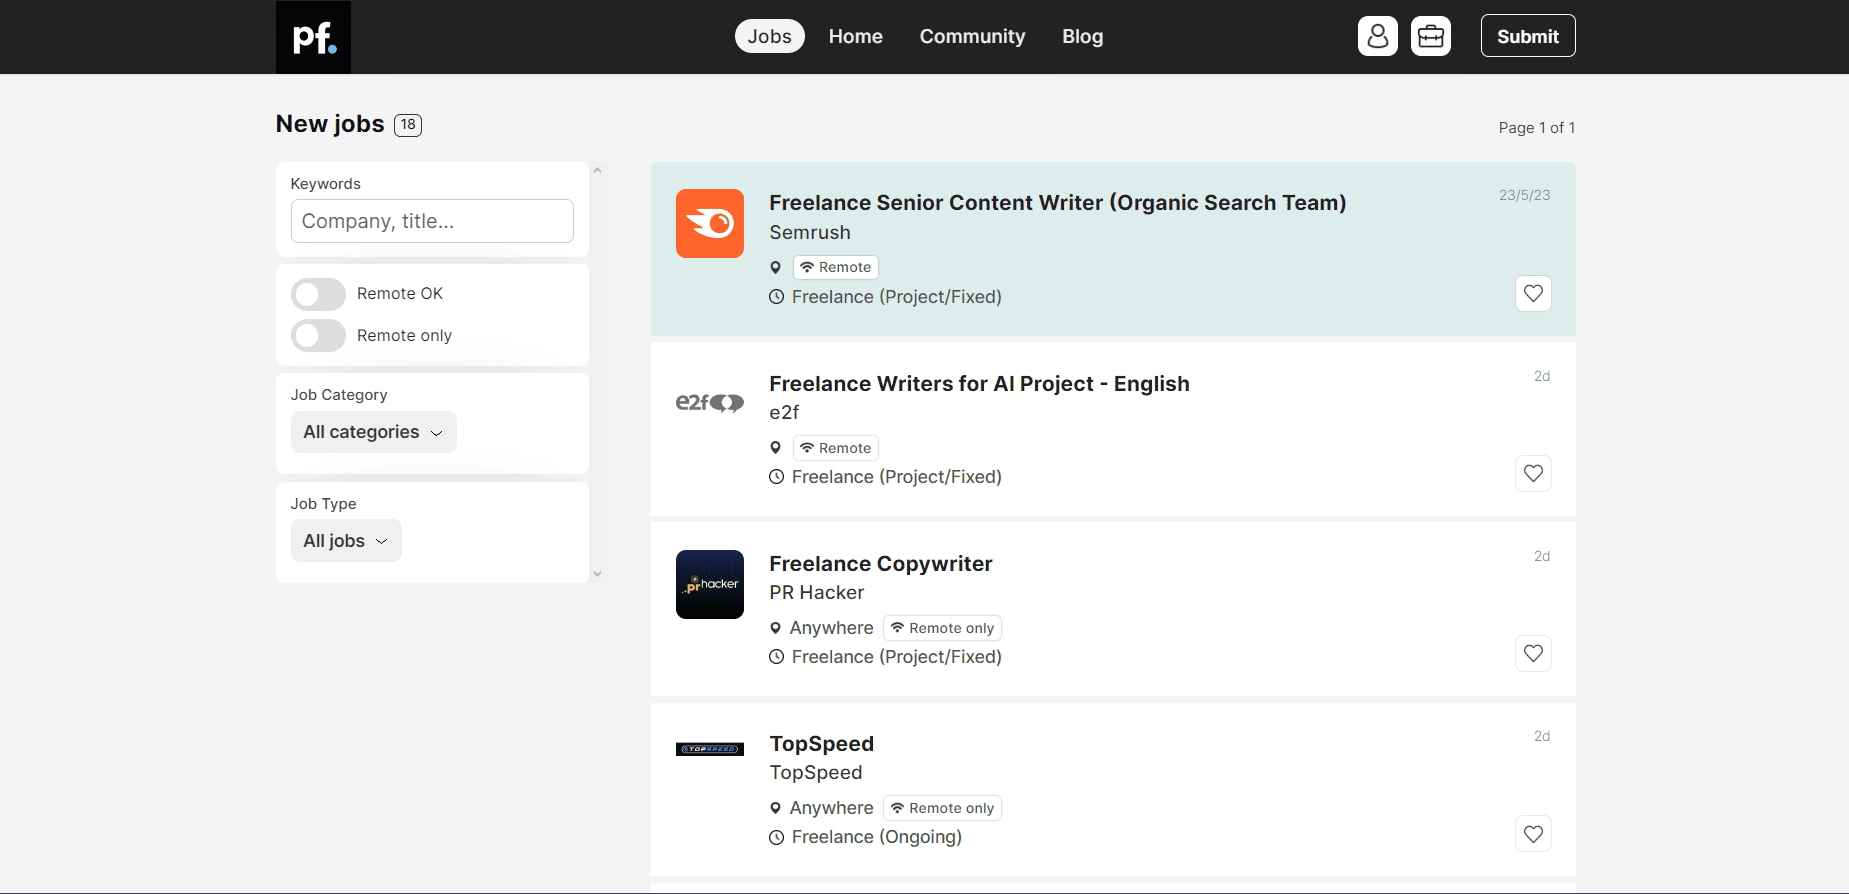Image resolution: width=1849 pixels, height=894 pixels.
Task: Open Freelance Writers for AI Project listing
Action: 978,384
